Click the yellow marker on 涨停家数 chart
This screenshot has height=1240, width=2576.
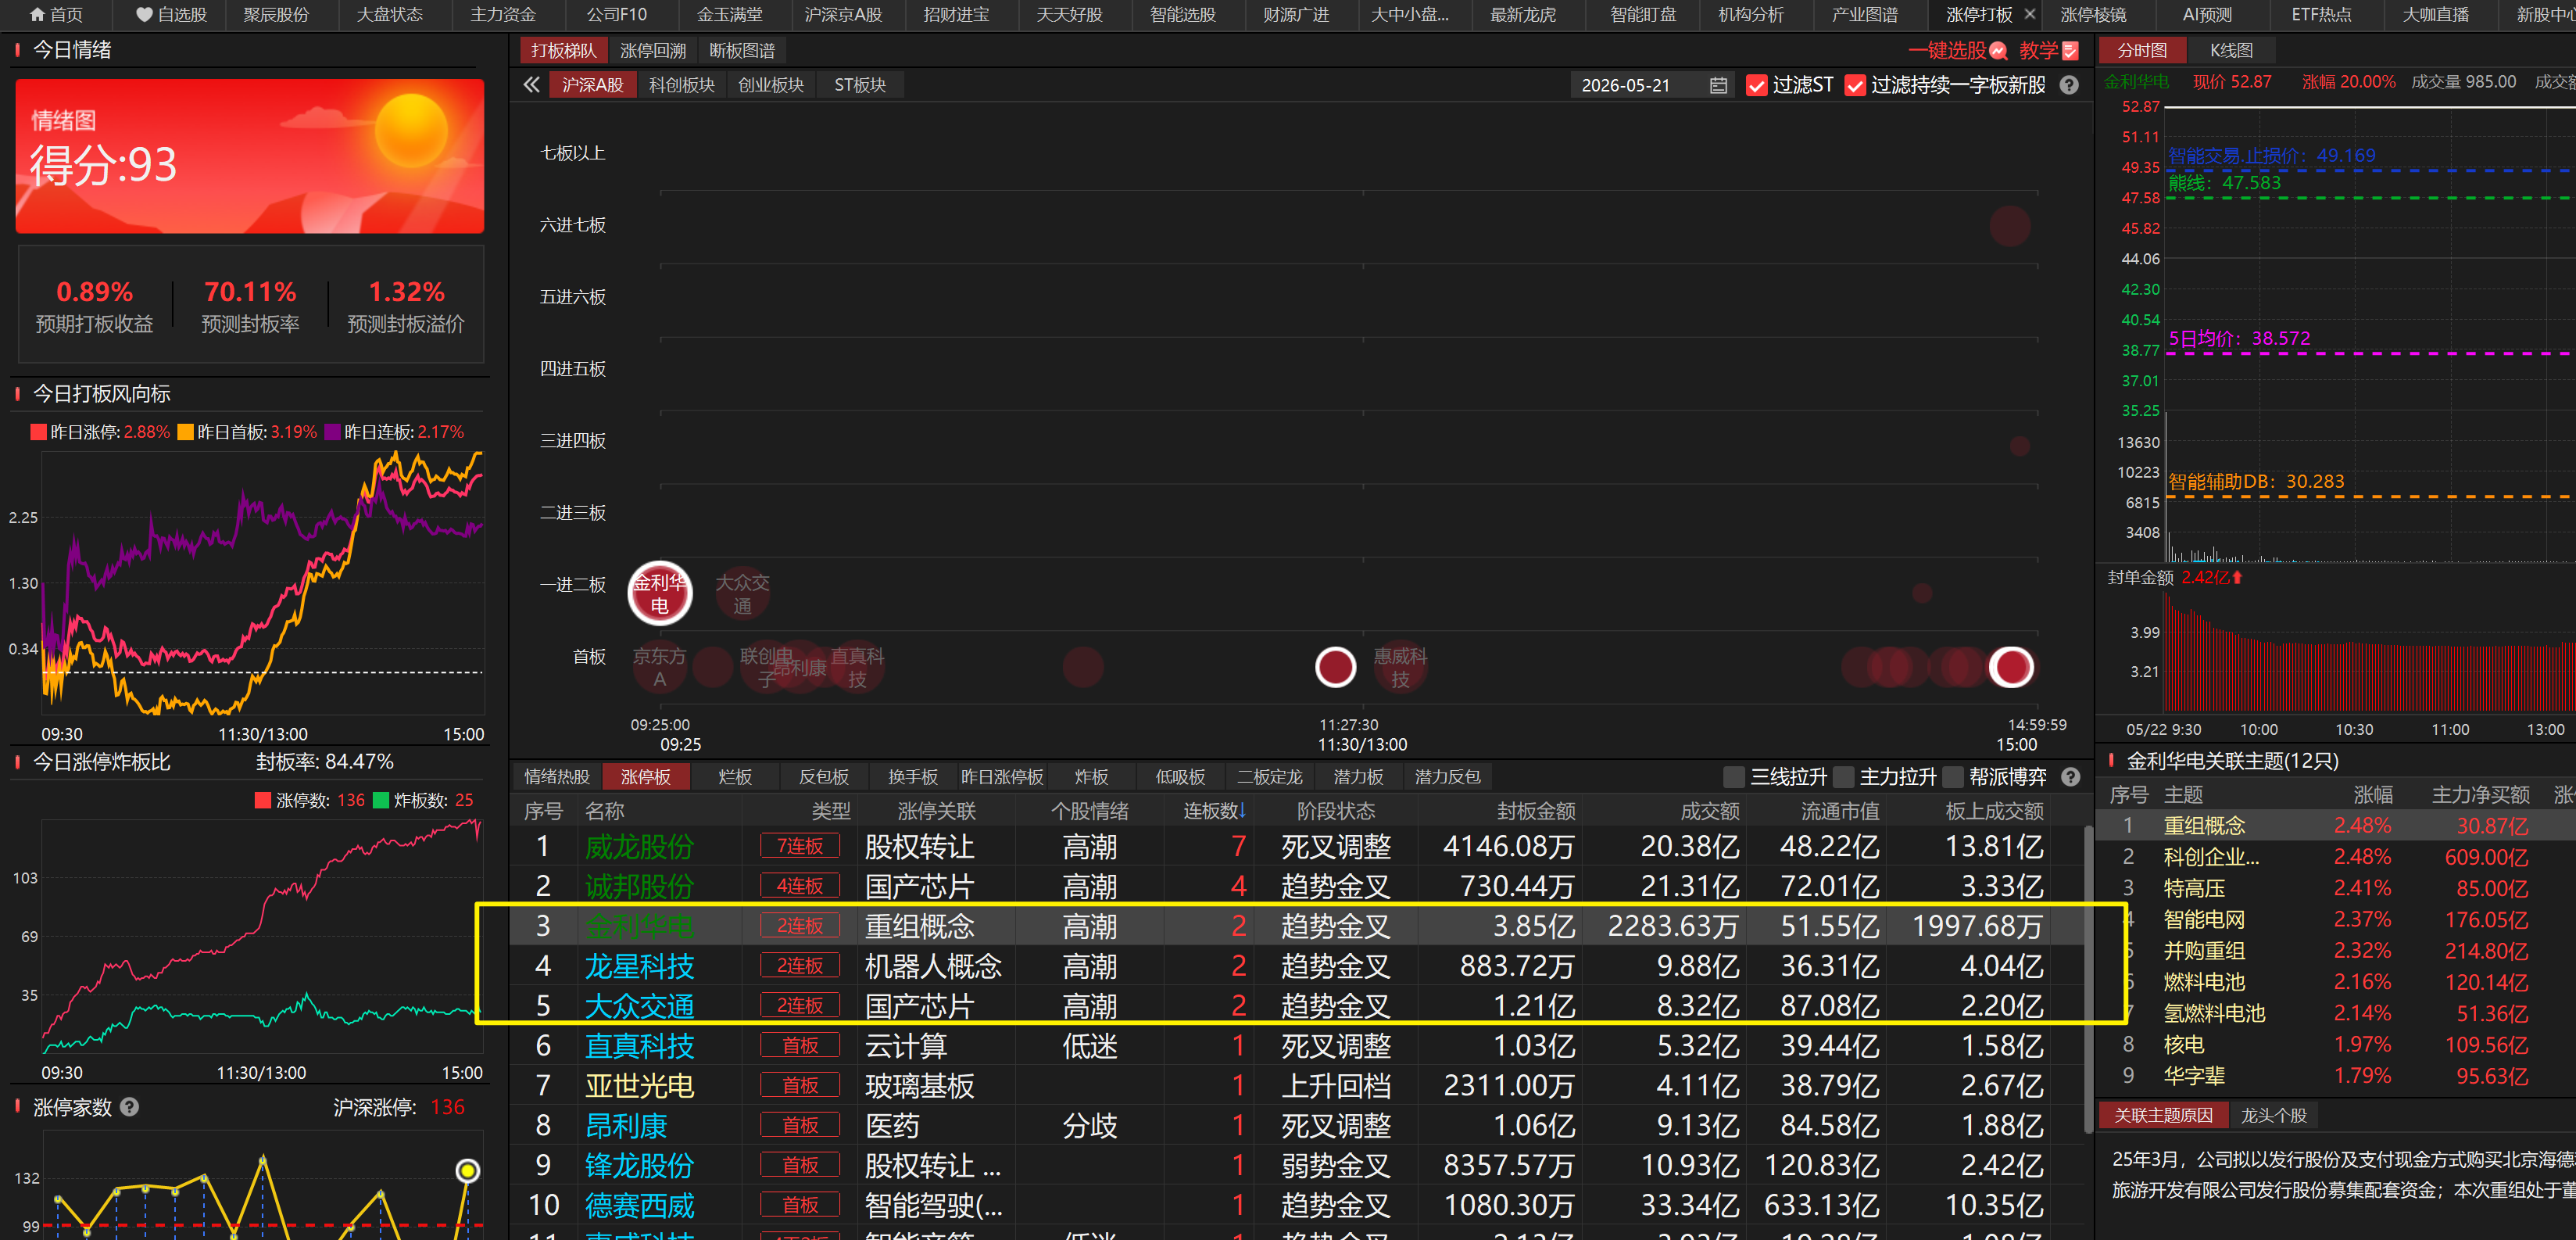coord(467,1170)
